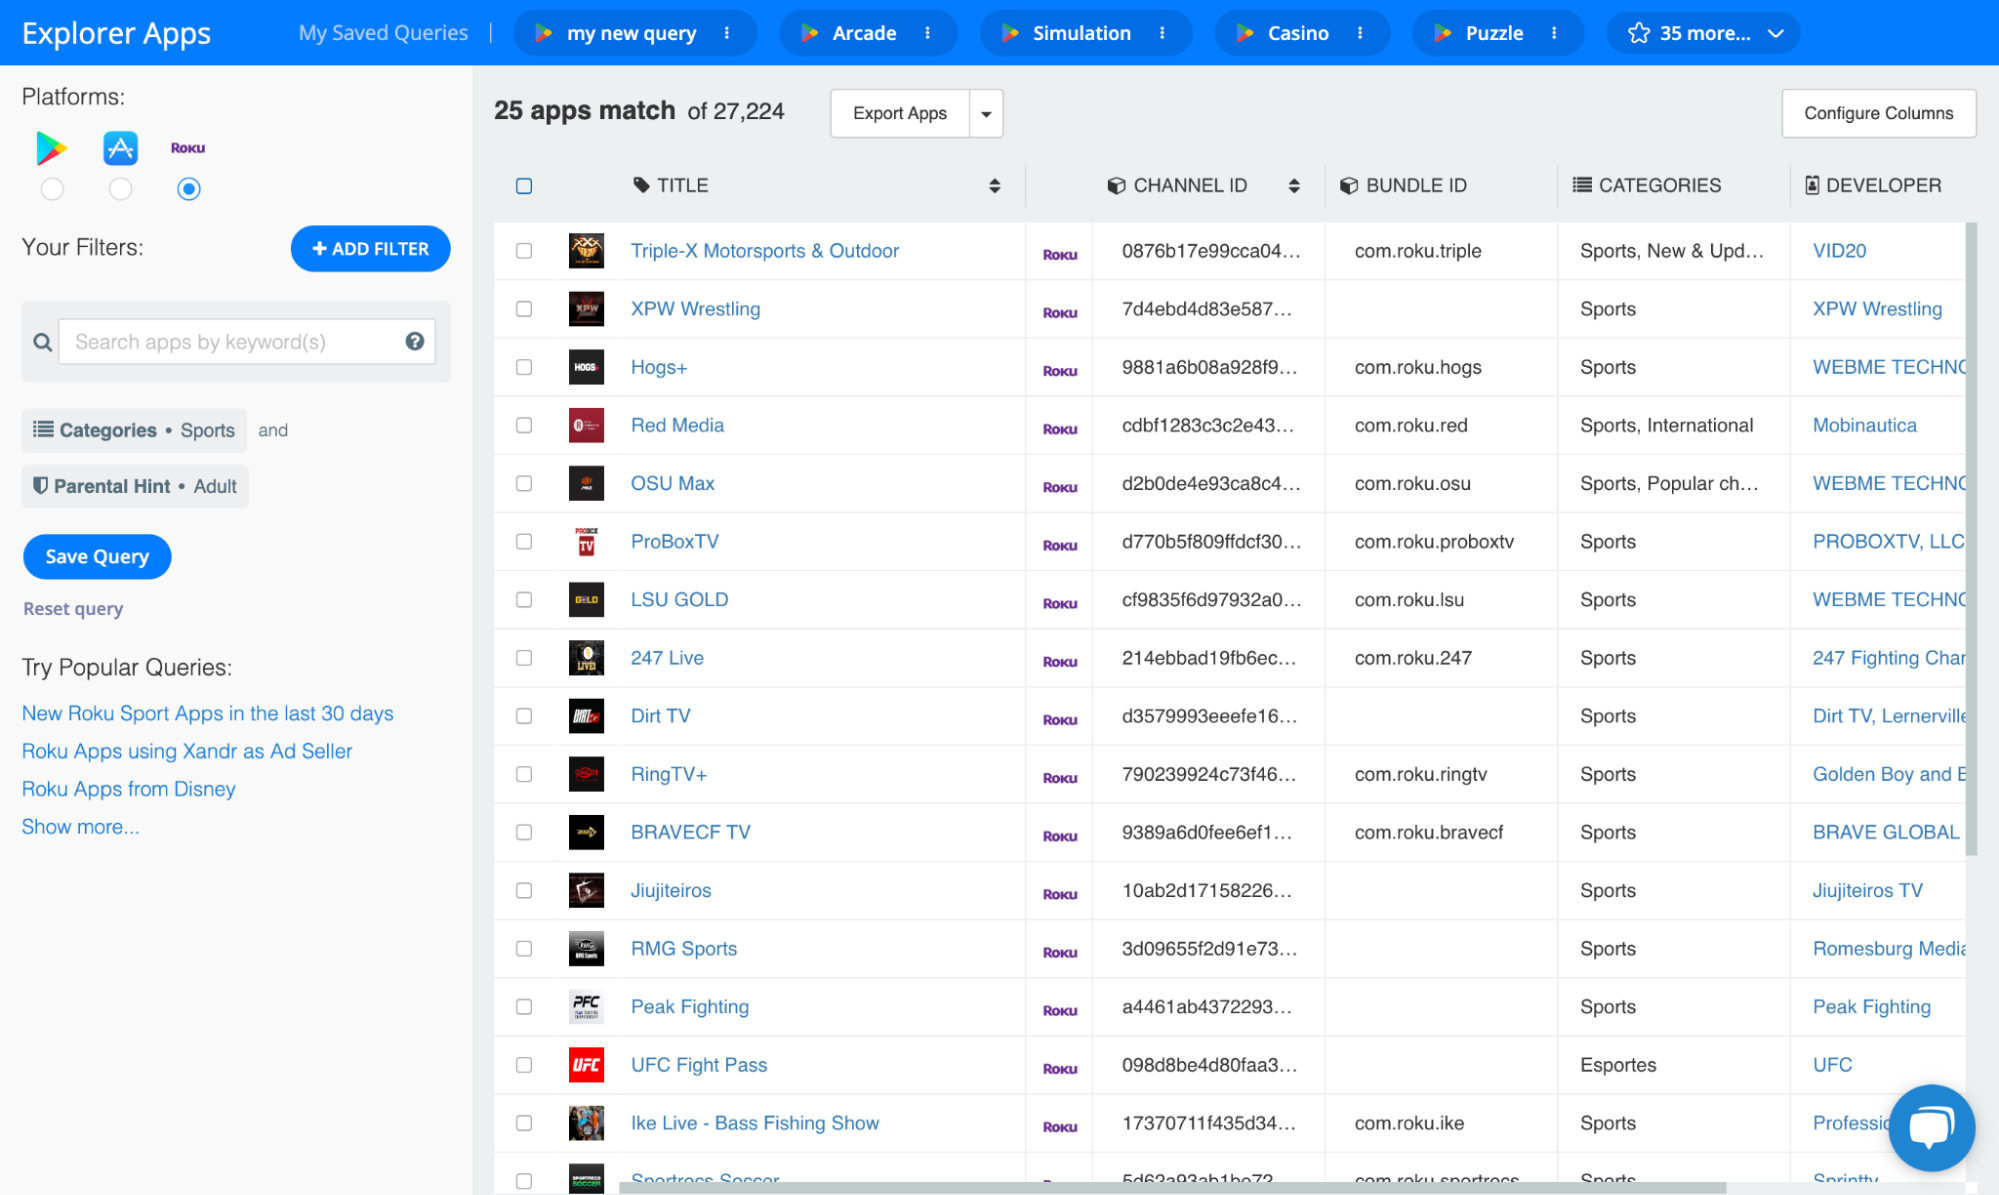Expand the 35 more saved queries dropdown
This screenshot has height=1195, width=1999.
click(1703, 33)
